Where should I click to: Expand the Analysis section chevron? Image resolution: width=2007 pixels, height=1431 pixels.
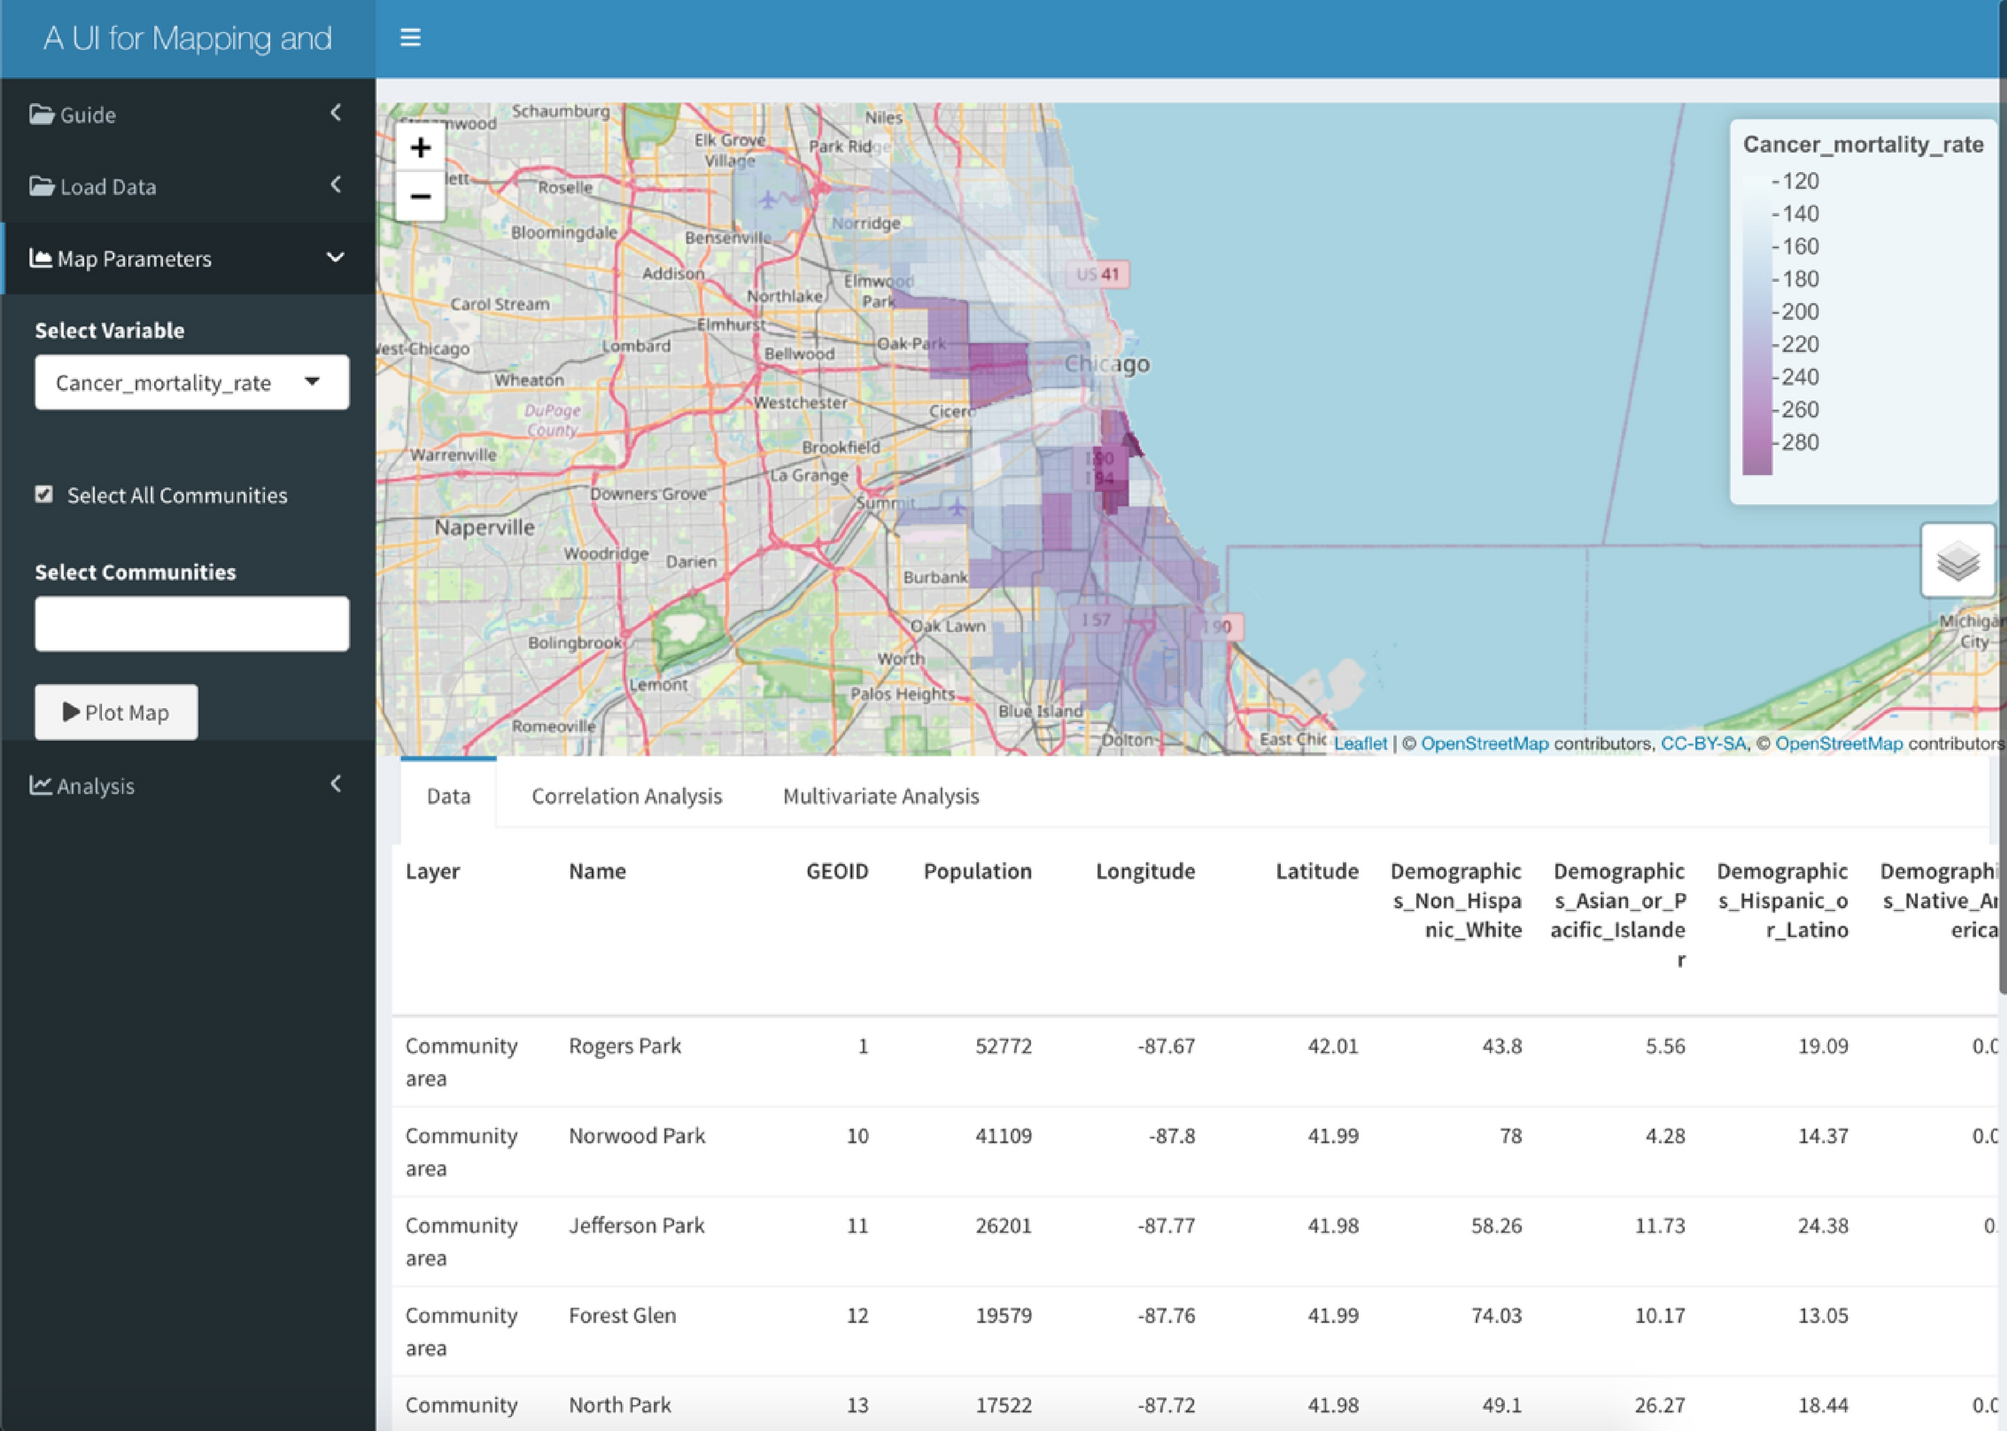tap(335, 785)
